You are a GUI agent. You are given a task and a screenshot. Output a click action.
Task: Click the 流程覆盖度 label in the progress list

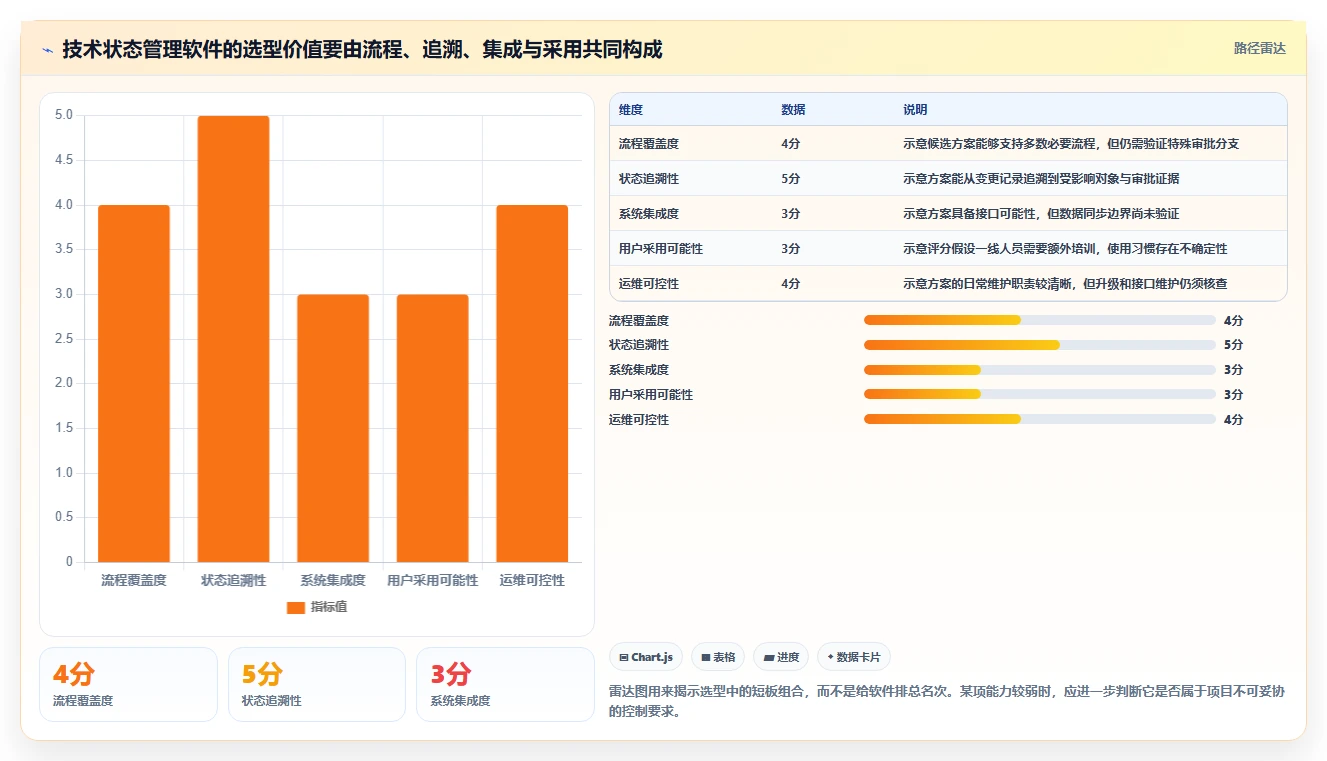[x=639, y=321]
